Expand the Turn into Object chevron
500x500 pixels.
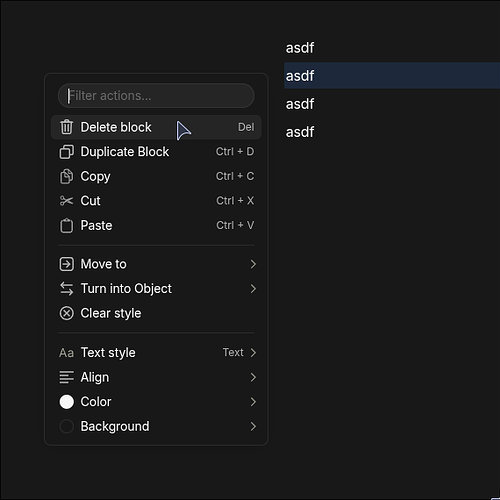click(253, 289)
